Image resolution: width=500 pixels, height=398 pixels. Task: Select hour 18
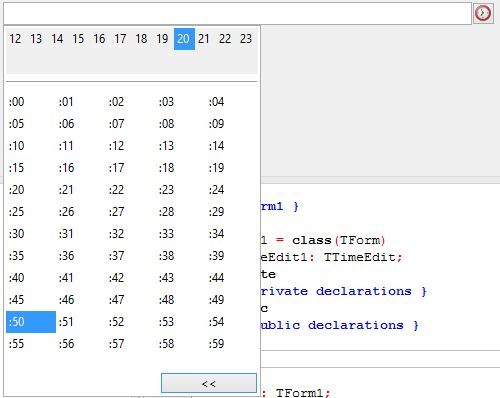[x=141, y=39]
